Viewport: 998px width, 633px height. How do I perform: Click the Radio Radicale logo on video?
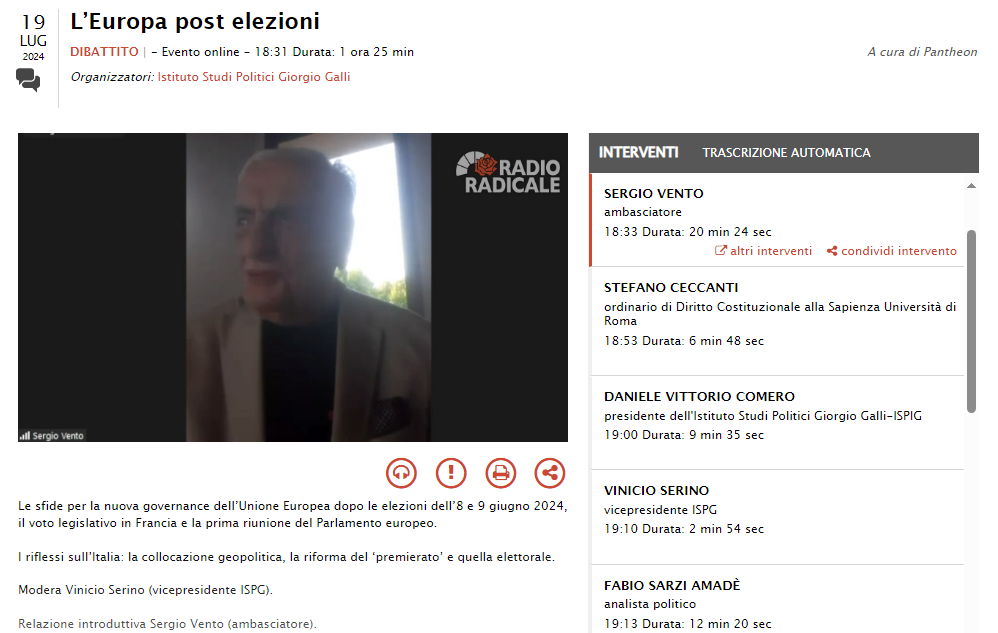(x=509, y=172)
